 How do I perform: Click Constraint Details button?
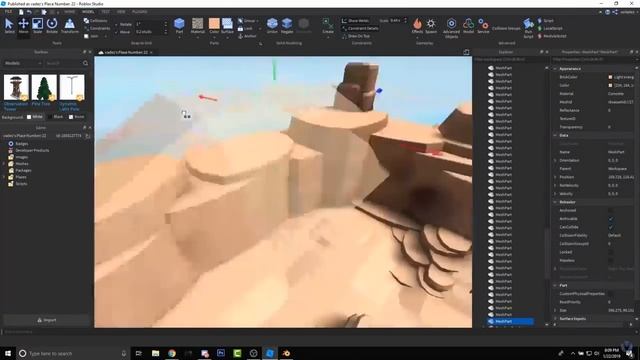360,28
